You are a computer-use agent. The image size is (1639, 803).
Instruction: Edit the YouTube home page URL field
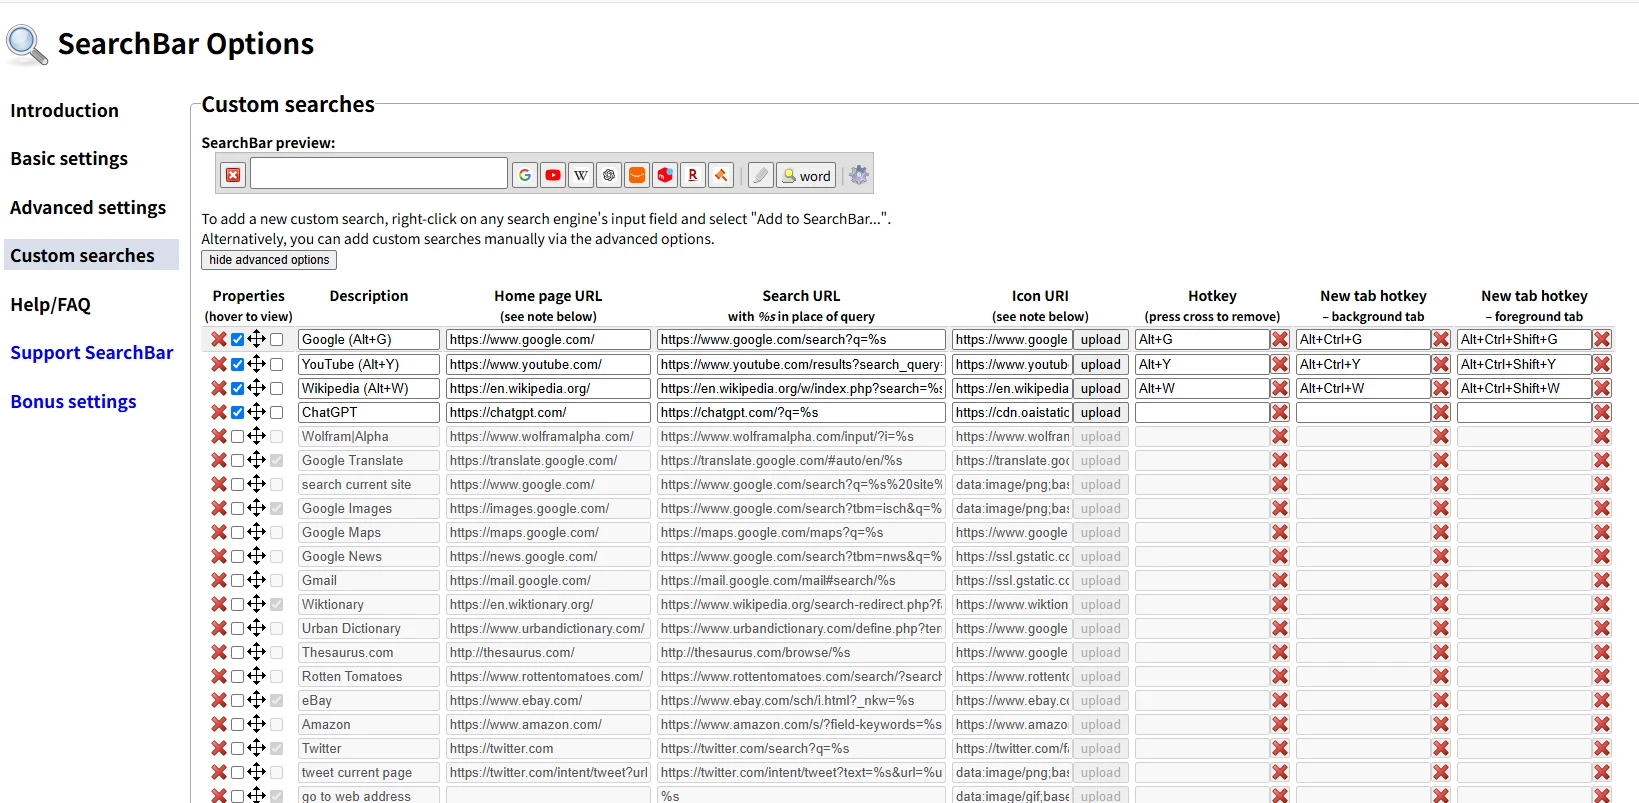tap(548, 364)
